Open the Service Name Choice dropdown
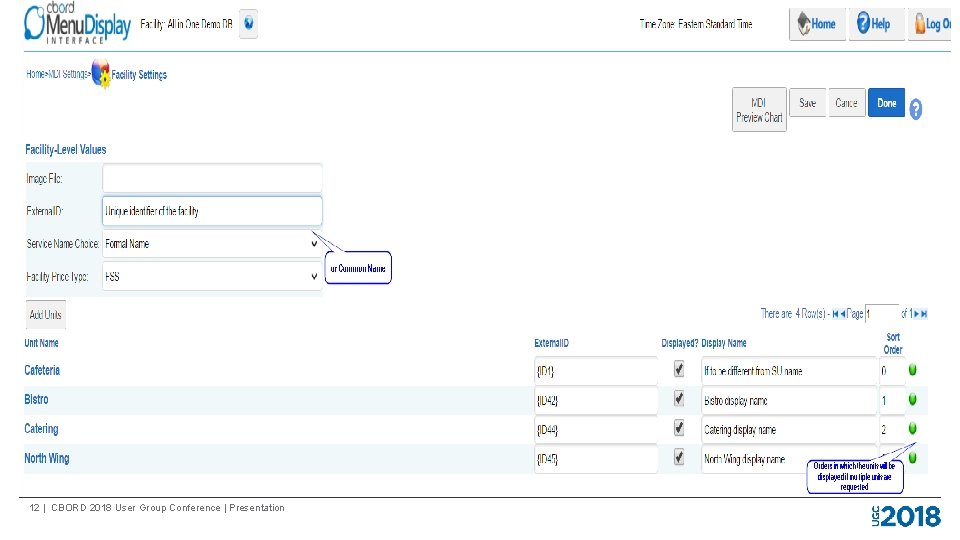The width and height of the screenshot is (960, 540). pyautogui.click(x=212, y=244)
